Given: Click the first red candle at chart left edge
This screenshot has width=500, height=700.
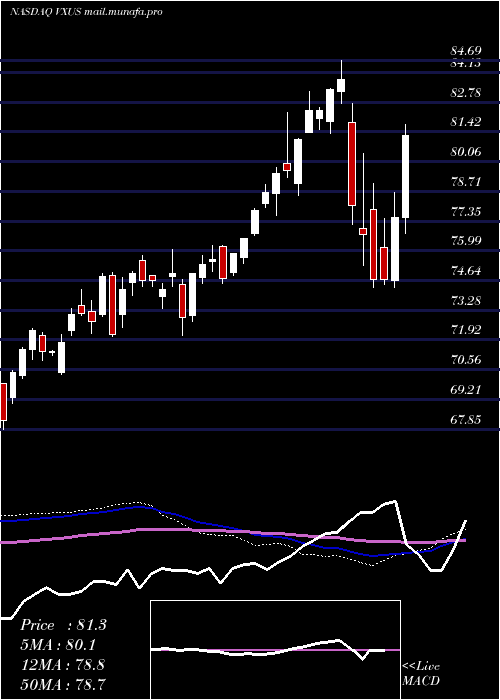Looking at the screenshot, I should click(3, 402).
